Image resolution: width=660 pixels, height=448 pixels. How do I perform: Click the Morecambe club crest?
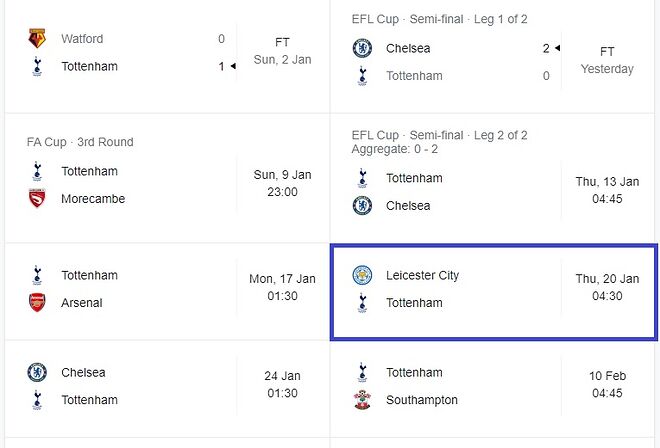coord(37,198)
